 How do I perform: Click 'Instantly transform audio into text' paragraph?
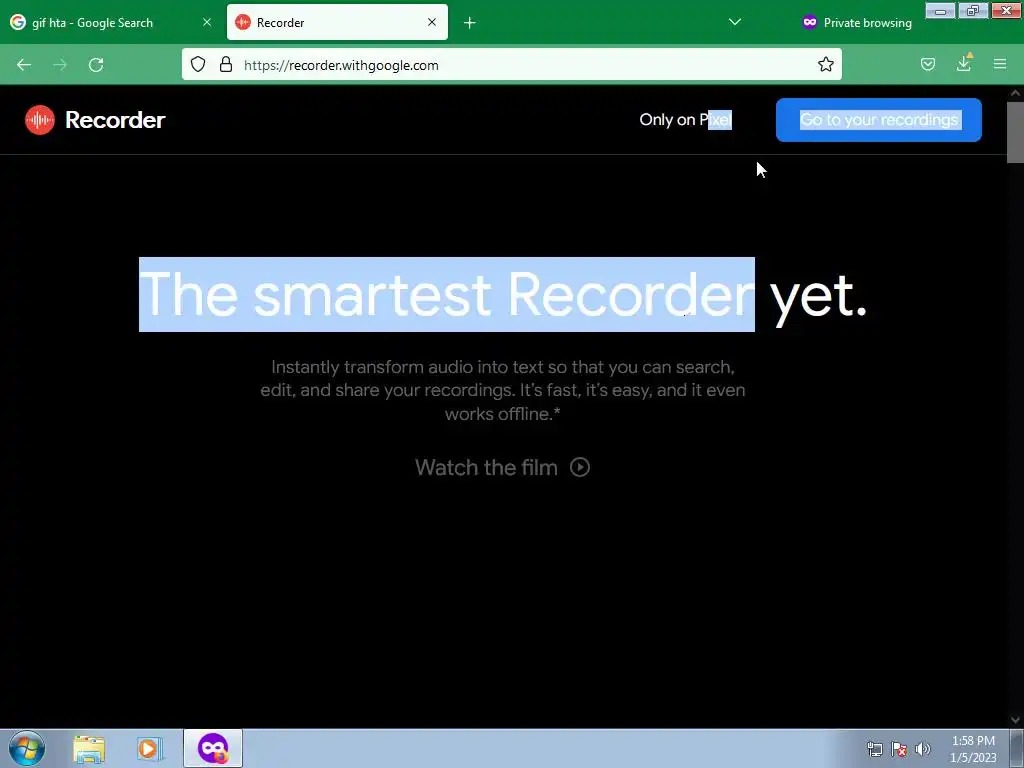click(x=503, y=391)
